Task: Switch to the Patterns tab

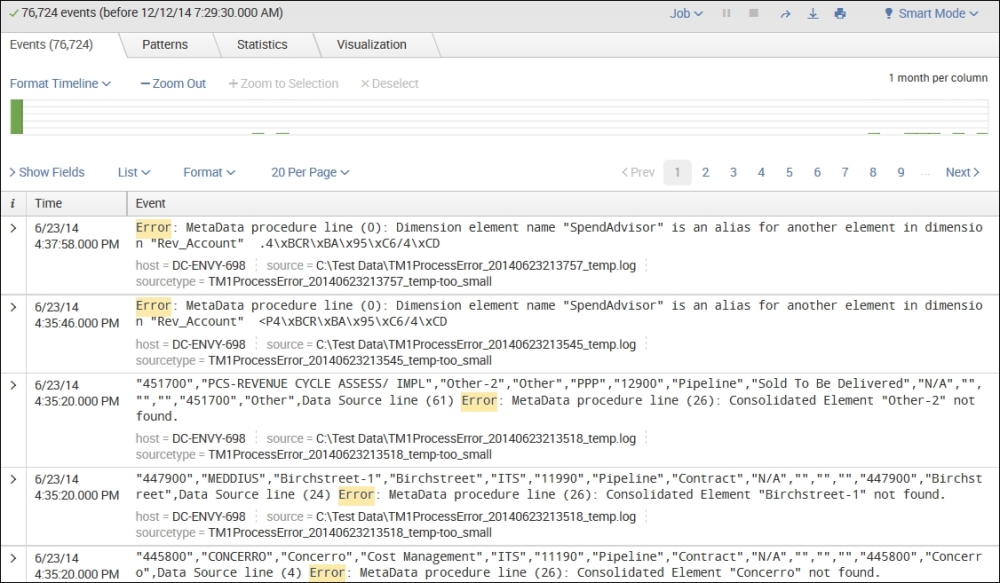Action: [x=164, y=45]
